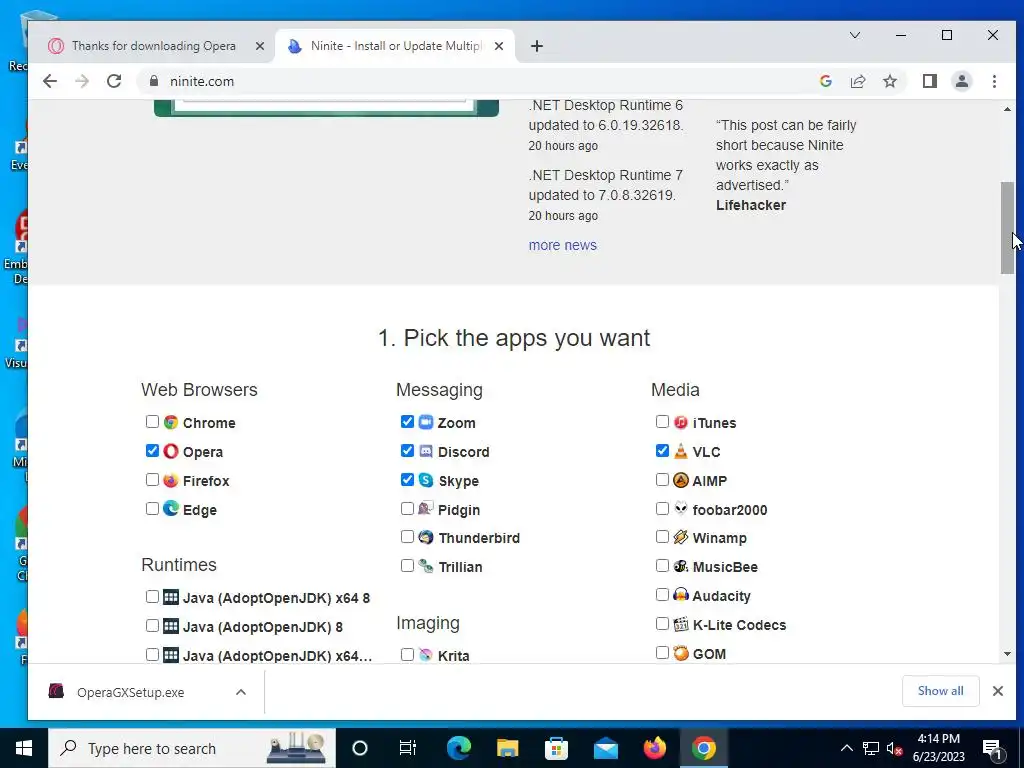
Task: Open the Chrome three-dot menu
Action: 994,81
